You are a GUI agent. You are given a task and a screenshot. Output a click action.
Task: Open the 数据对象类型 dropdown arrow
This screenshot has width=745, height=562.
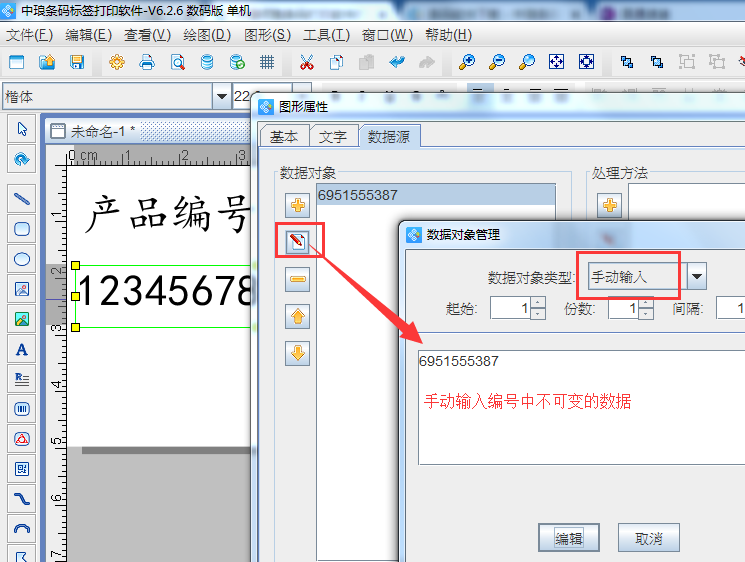[x=697, y=277]
